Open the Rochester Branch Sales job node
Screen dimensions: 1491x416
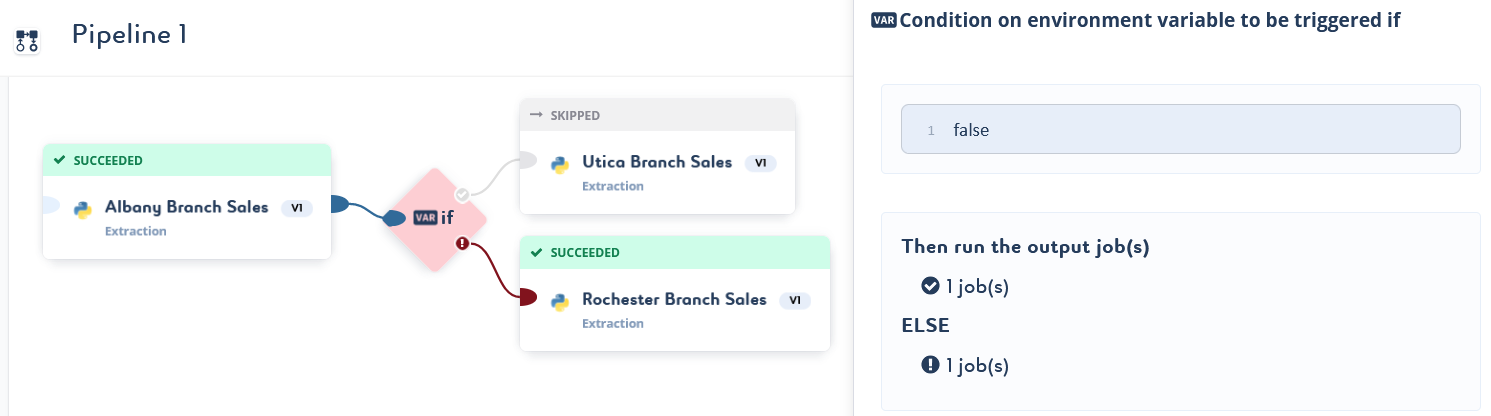[675, 294]
